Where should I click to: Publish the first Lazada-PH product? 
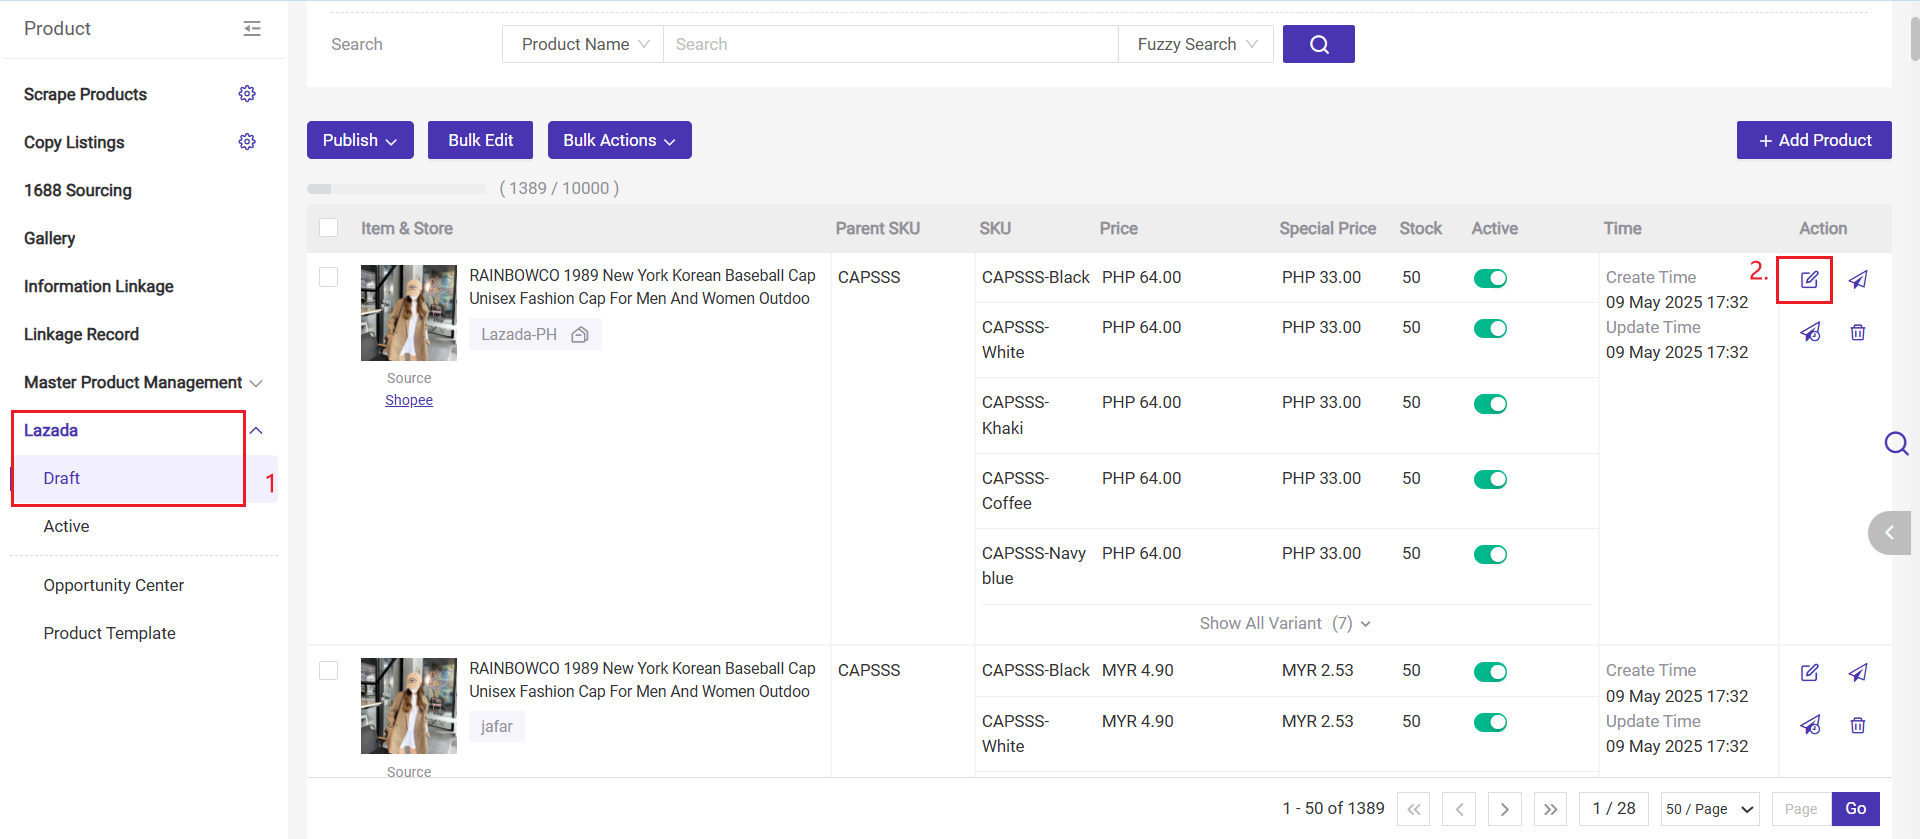coord(1857,280)
